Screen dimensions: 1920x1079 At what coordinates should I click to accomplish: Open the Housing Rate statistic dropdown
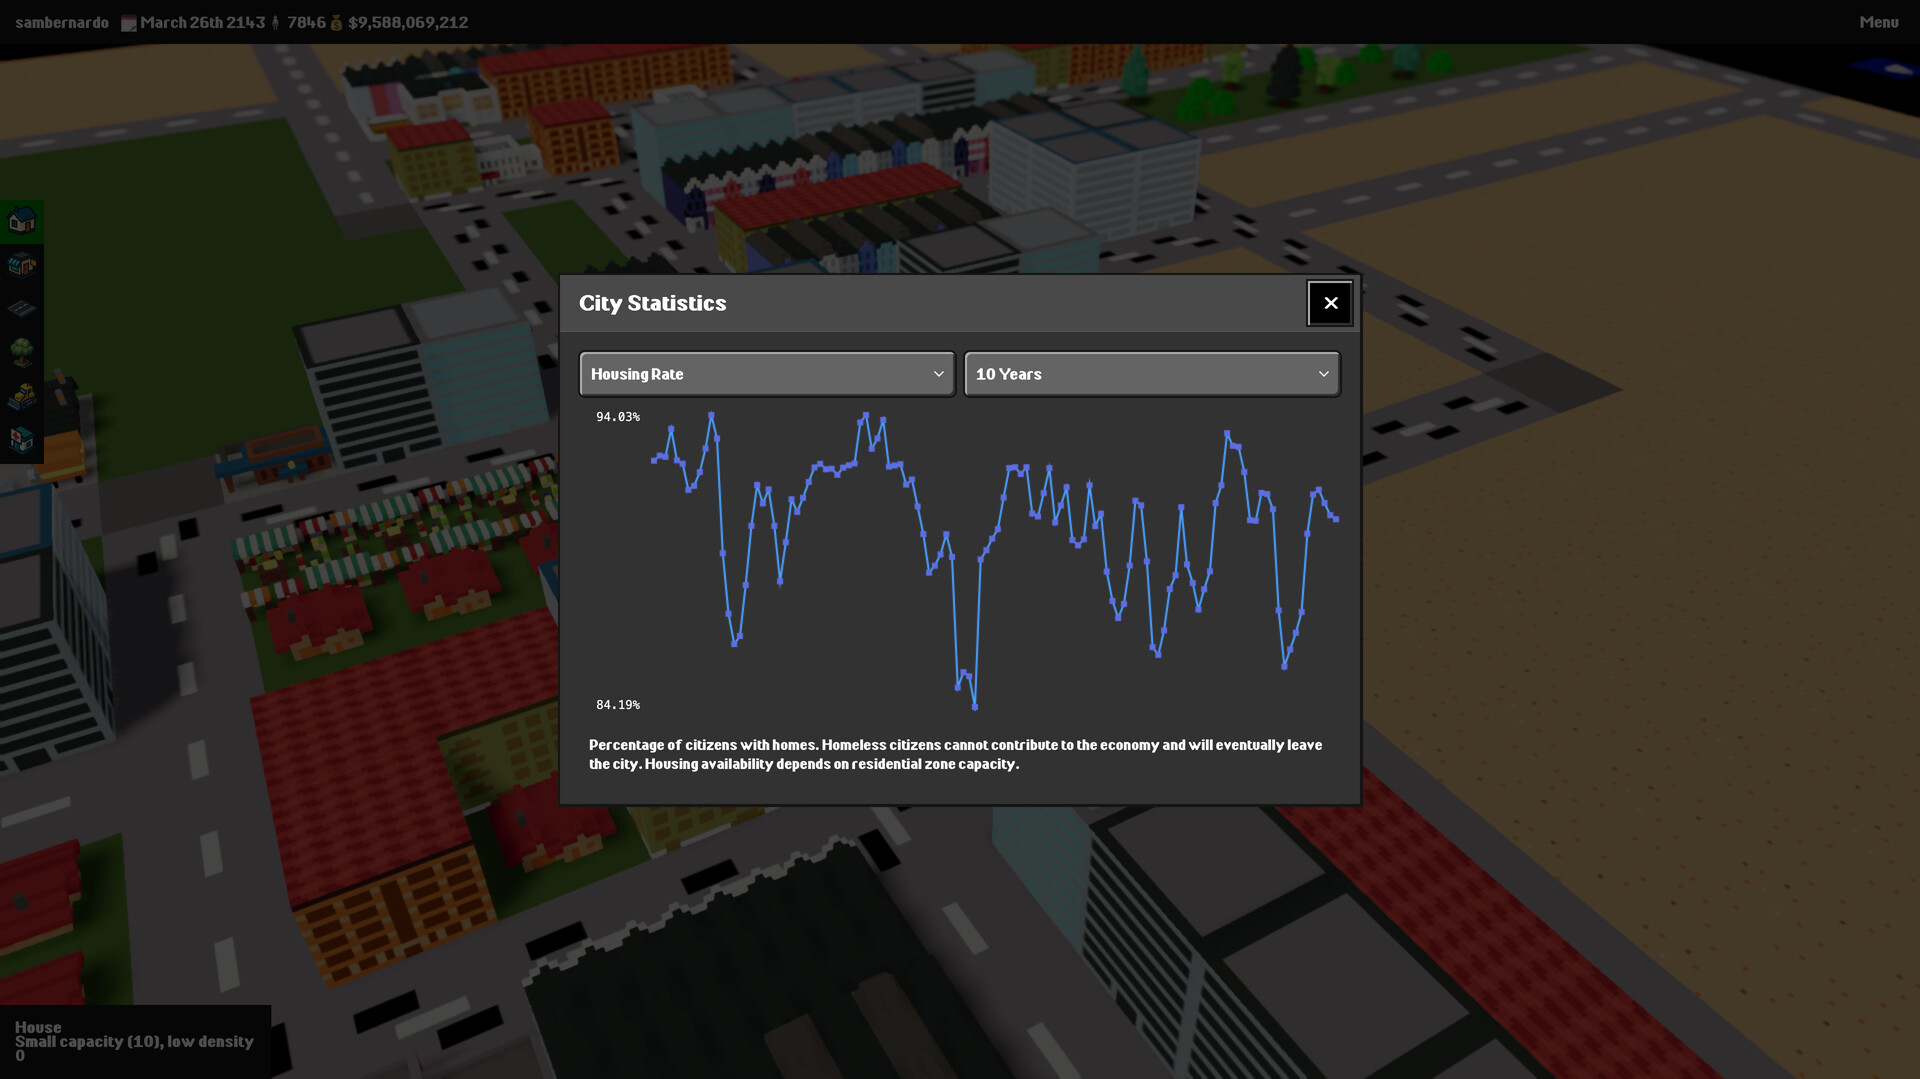pyautogui.click(x=766, y=374)
